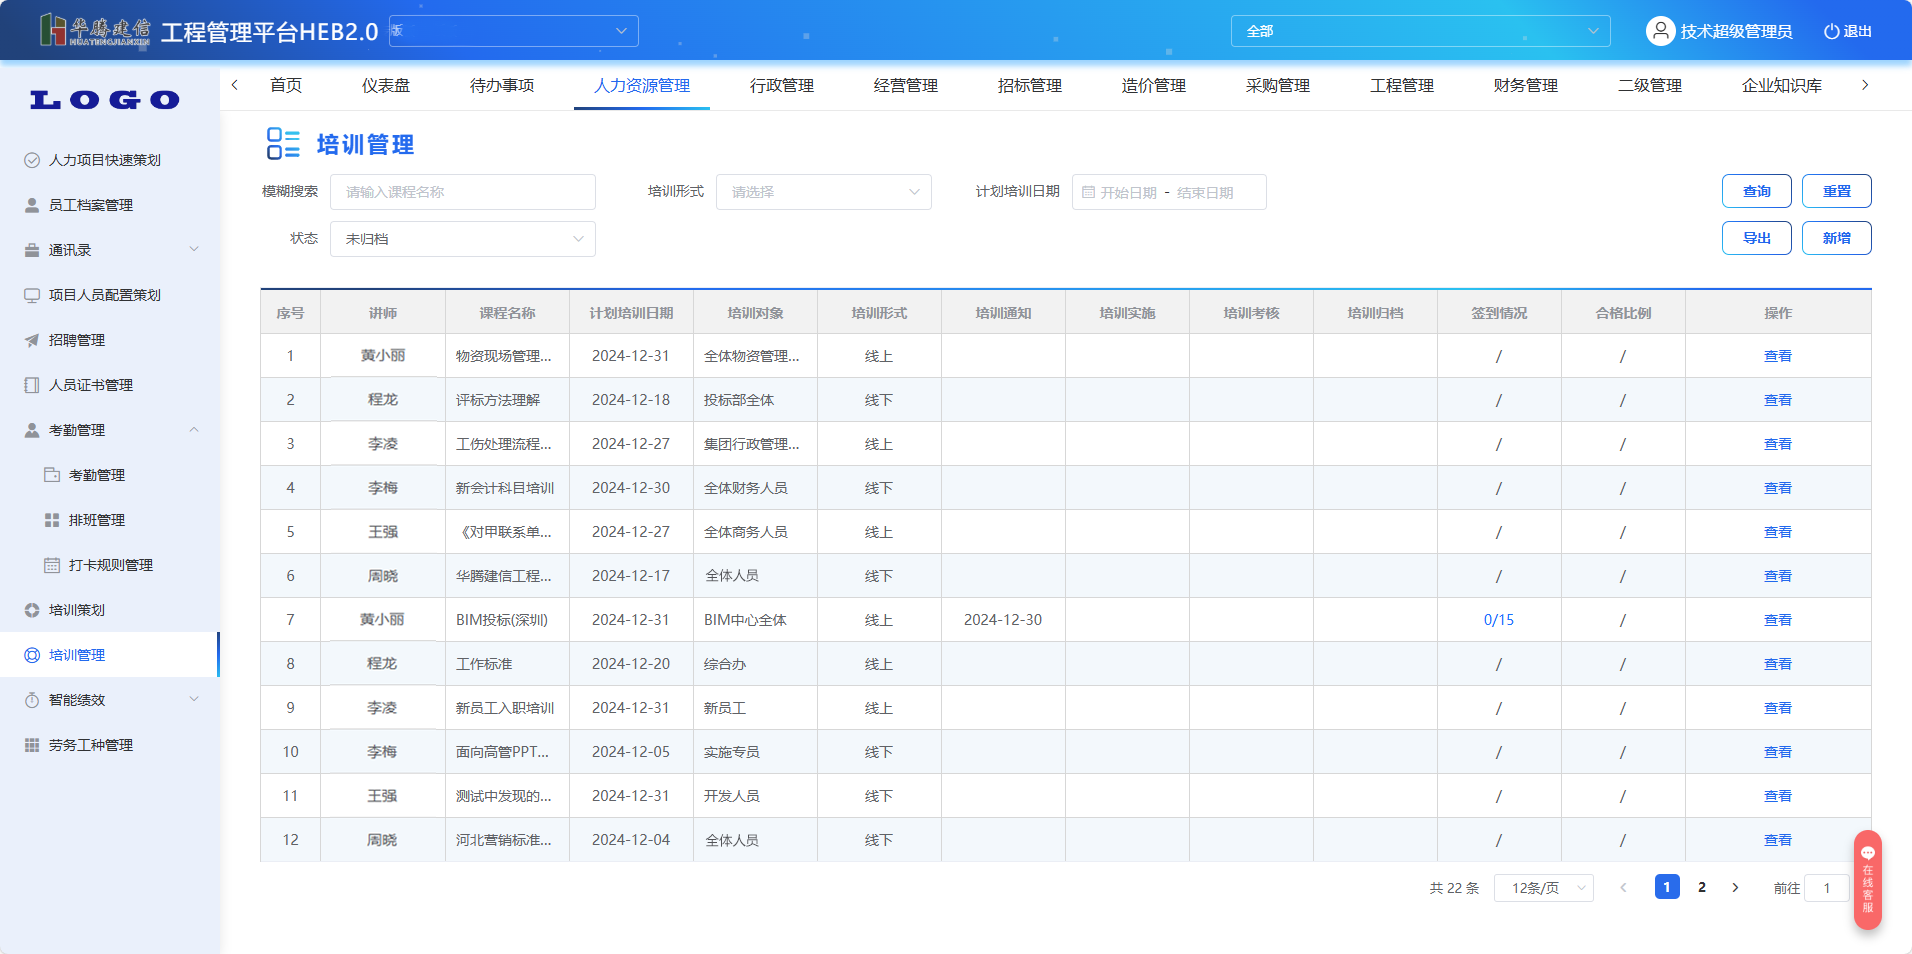
Task: Click the 新增 button
Action: coord(1837,238)
